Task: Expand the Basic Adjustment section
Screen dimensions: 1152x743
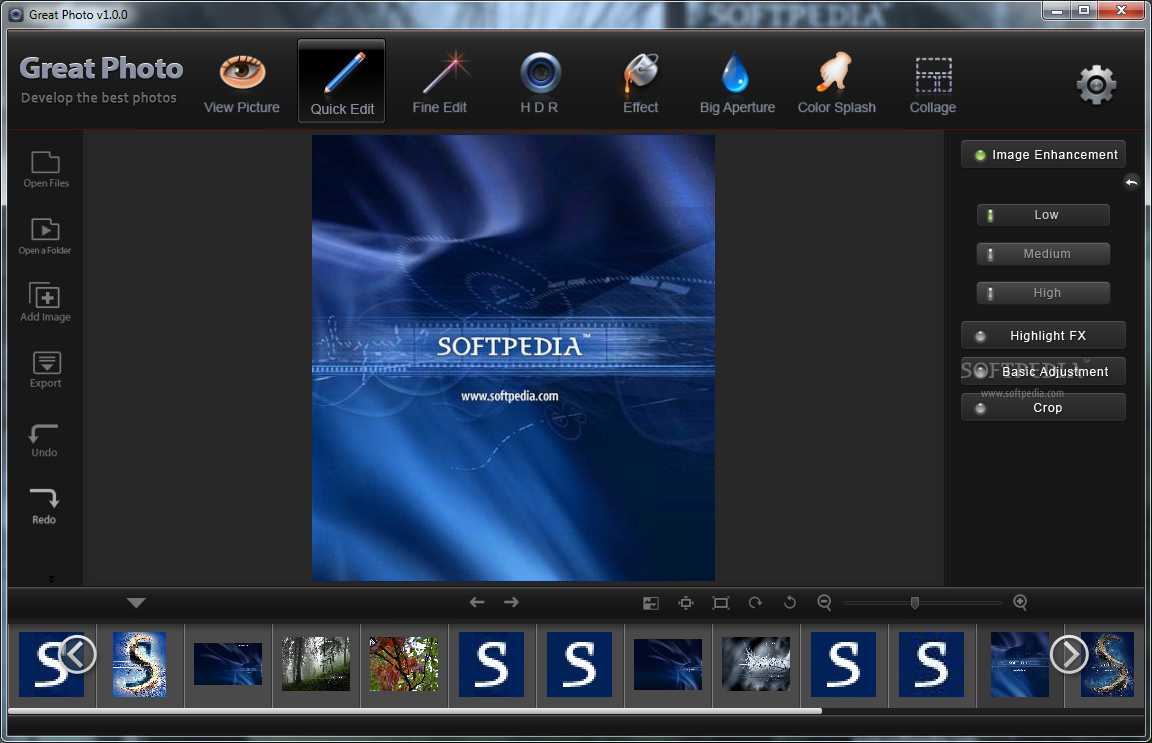Action: click(1043, 371)
